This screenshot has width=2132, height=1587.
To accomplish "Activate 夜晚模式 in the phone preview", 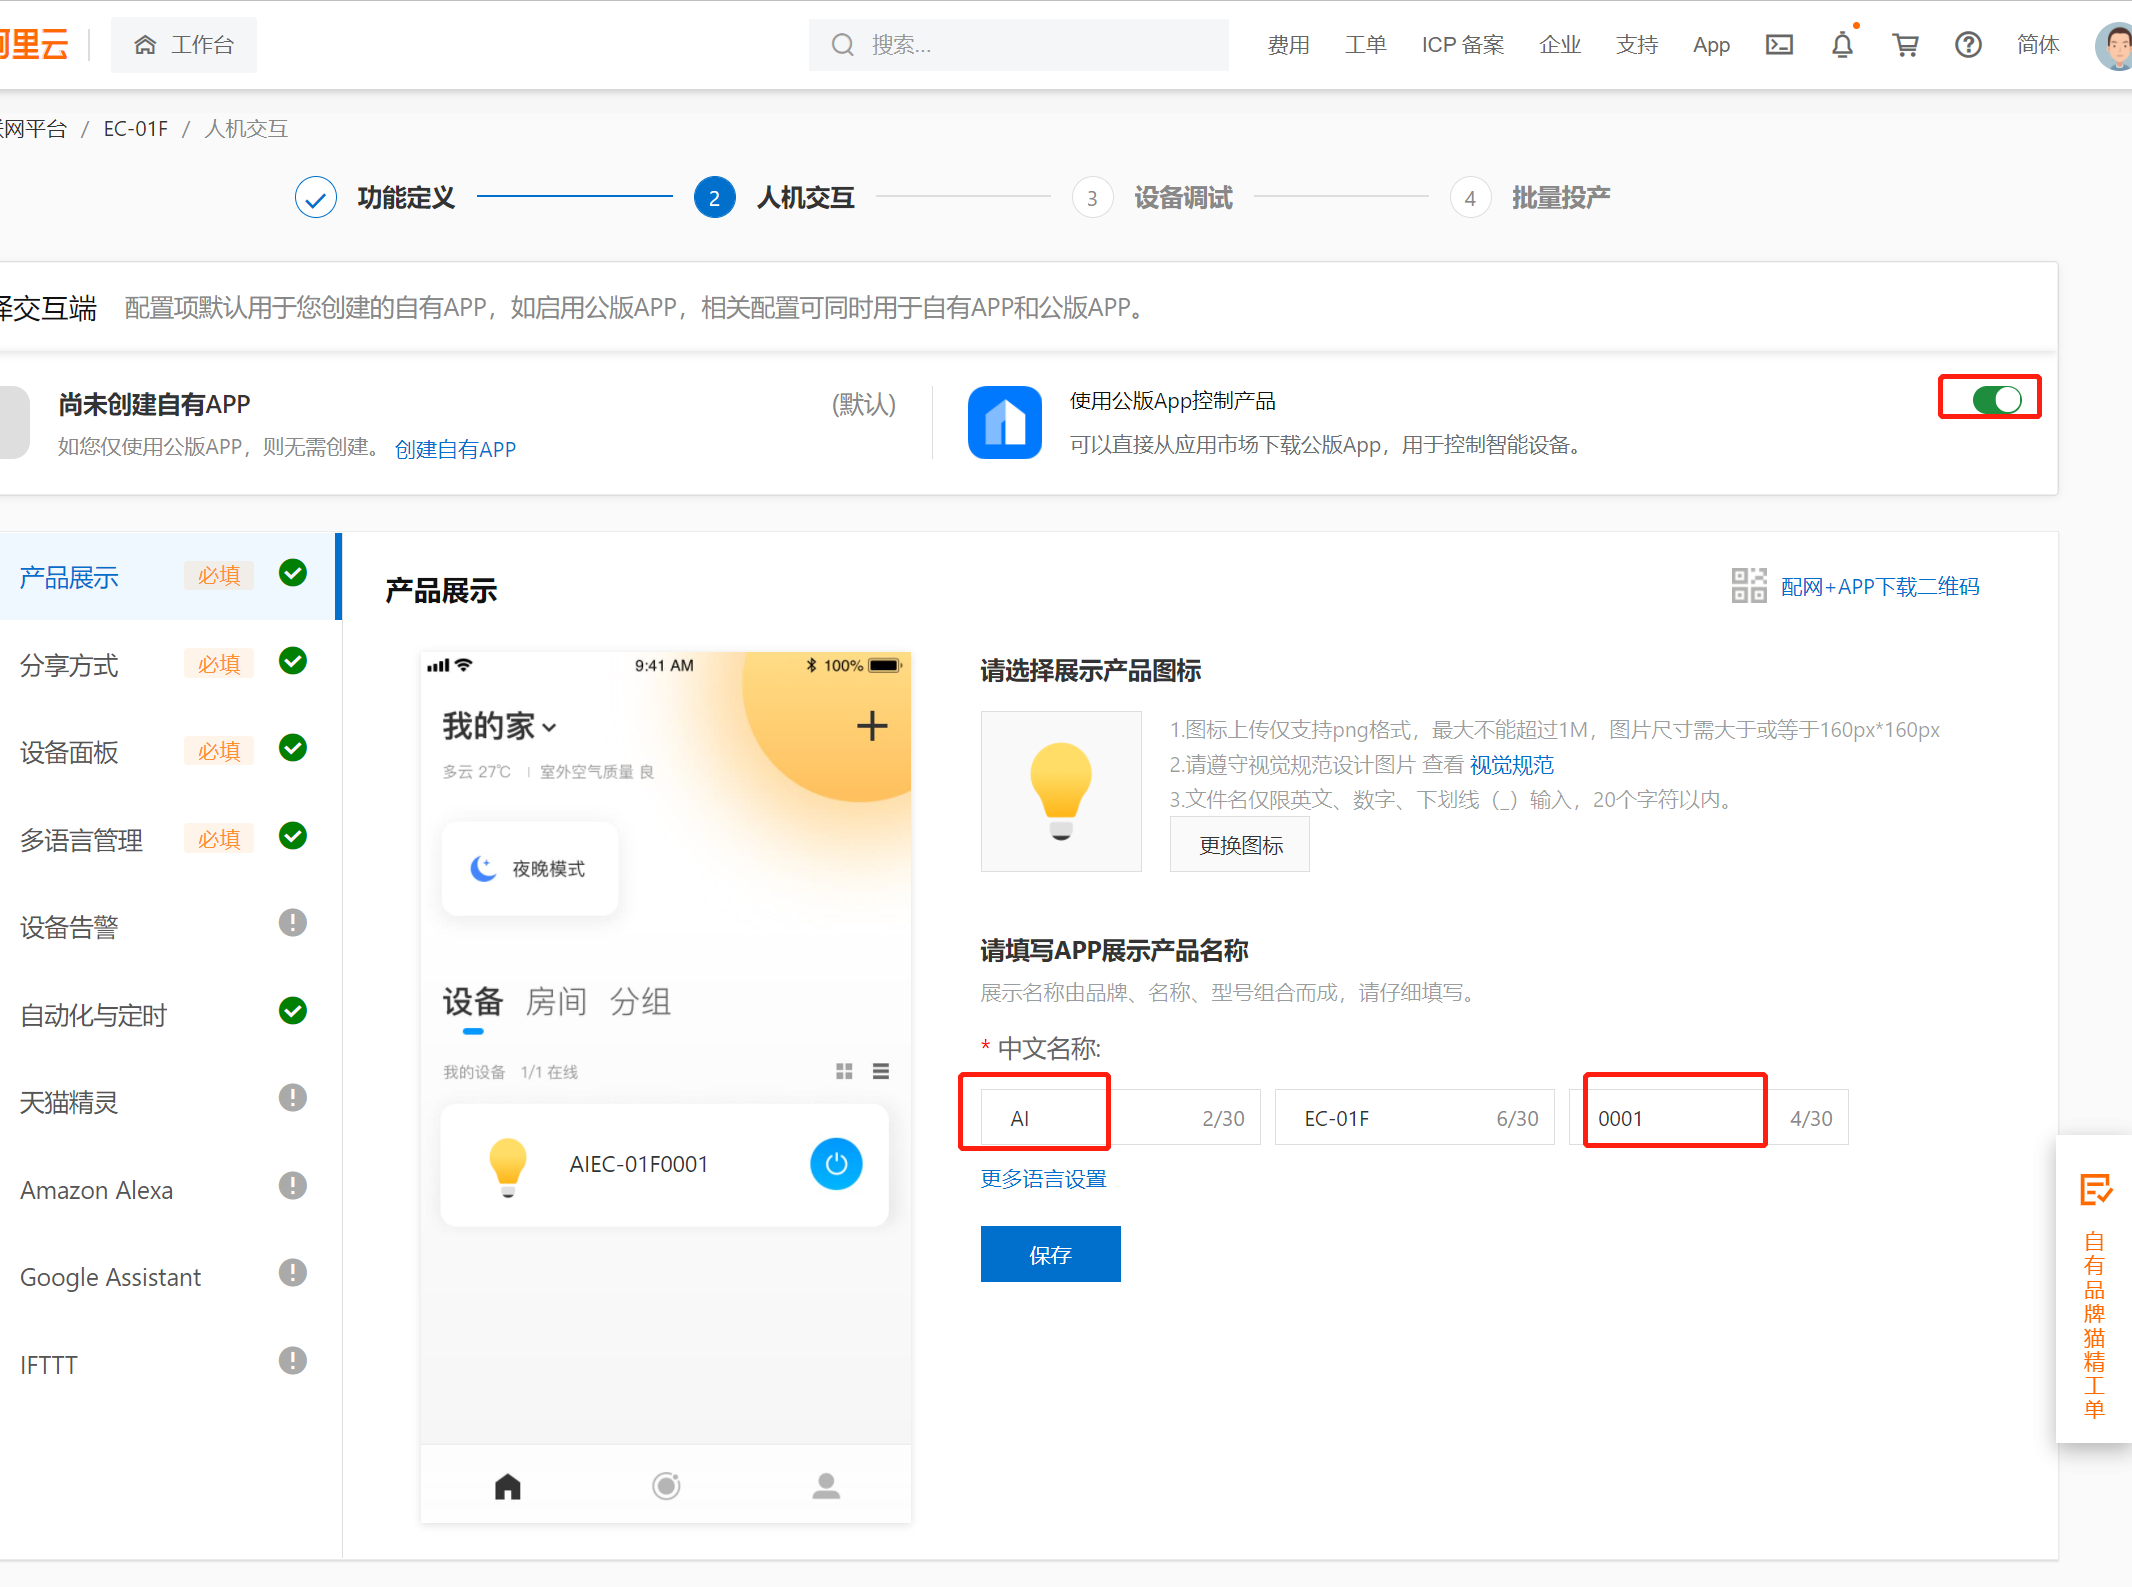I will 529,868.
